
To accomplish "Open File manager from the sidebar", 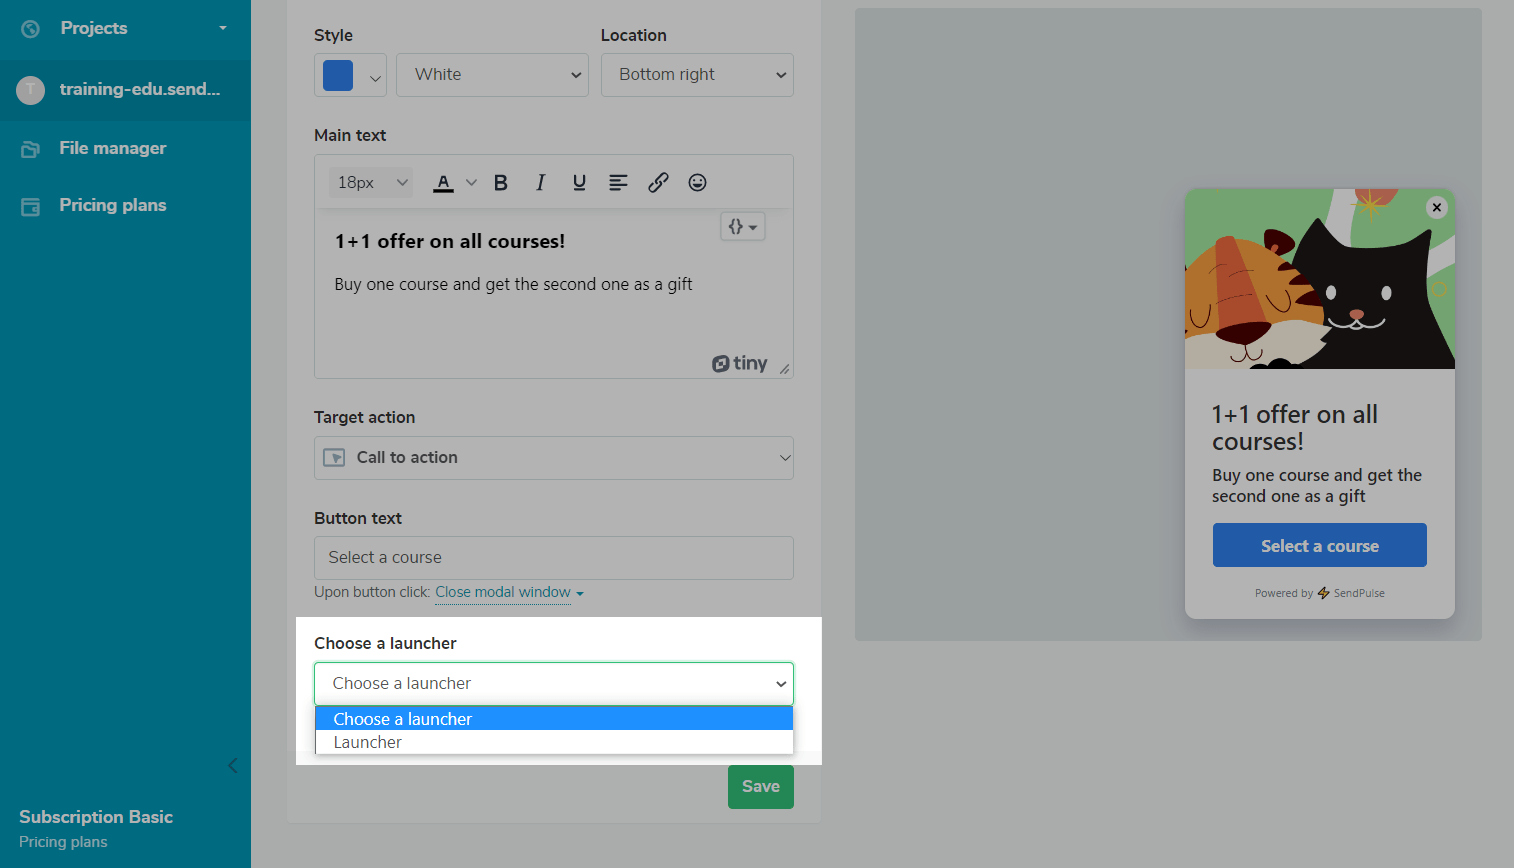I will tap(113, 148).
